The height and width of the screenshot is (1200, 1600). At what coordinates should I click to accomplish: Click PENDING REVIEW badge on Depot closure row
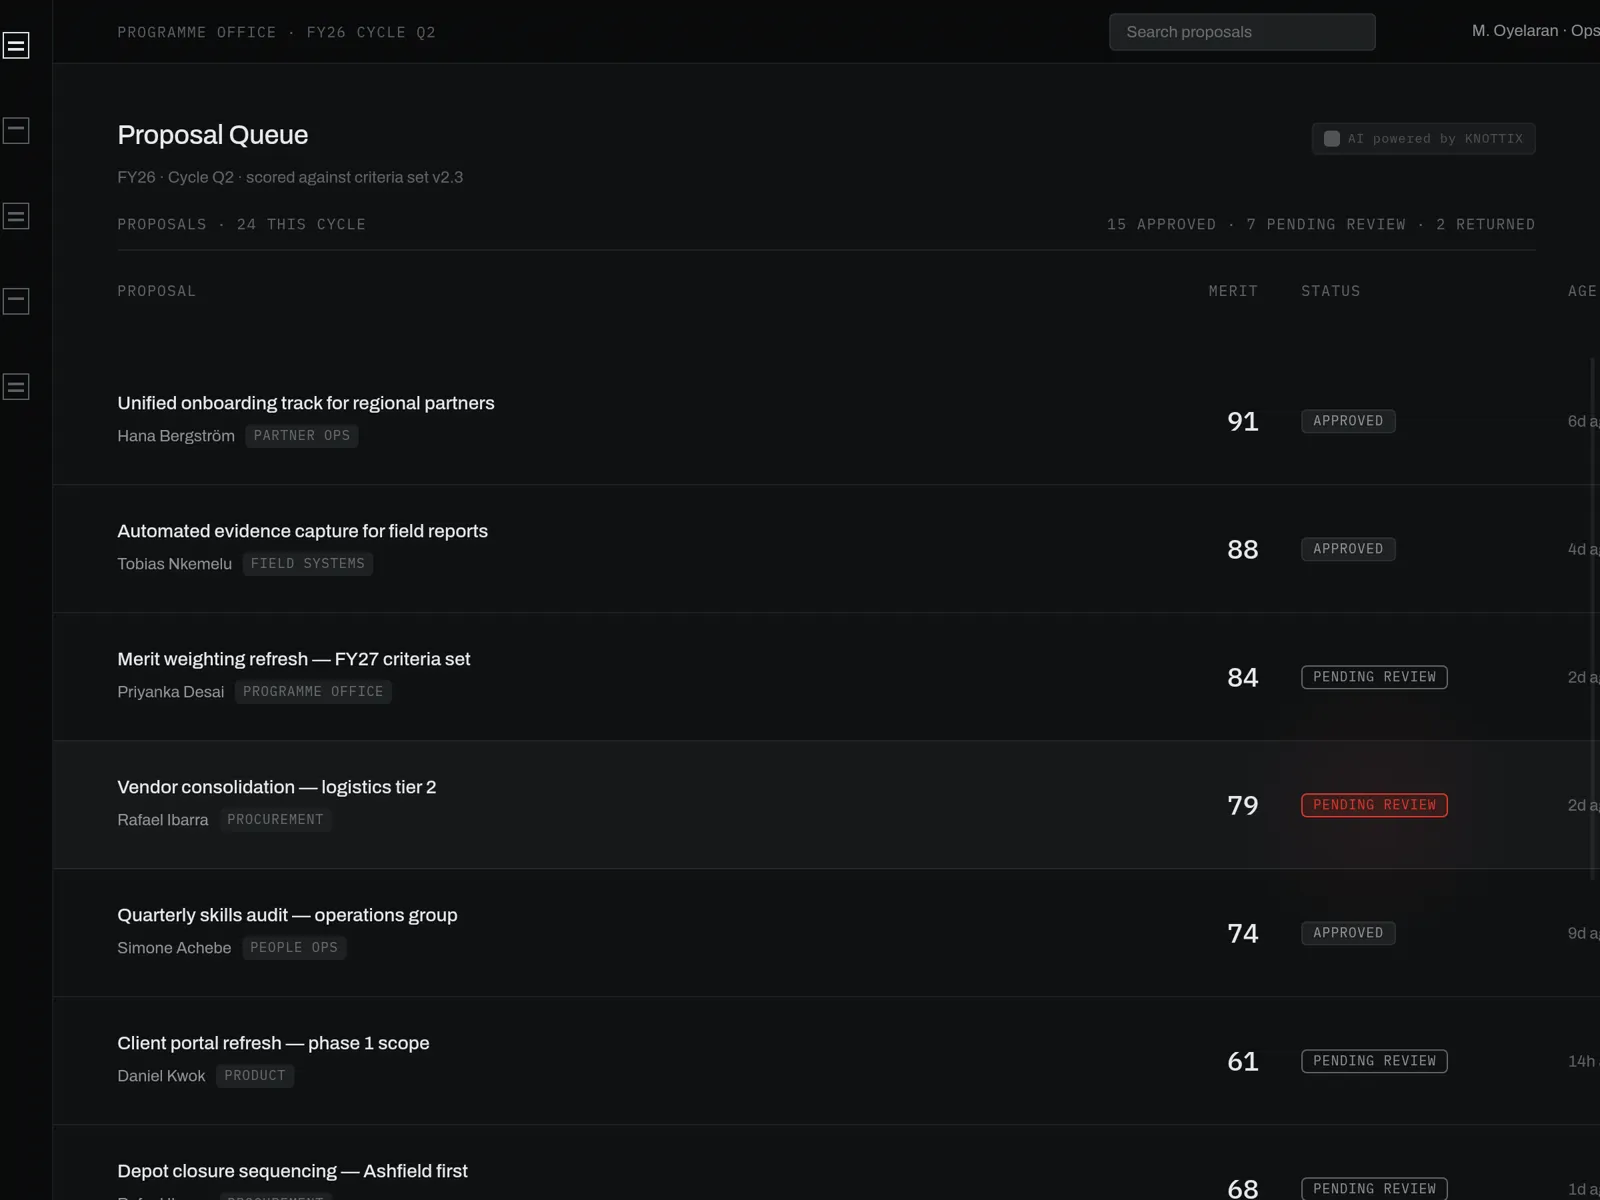(x=1374, y=1188)
